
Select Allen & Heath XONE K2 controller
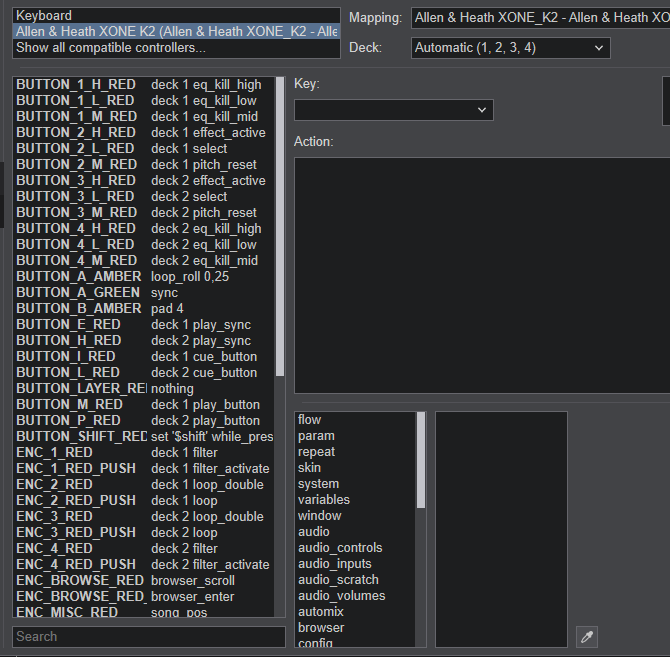click(x=176, y=32)
